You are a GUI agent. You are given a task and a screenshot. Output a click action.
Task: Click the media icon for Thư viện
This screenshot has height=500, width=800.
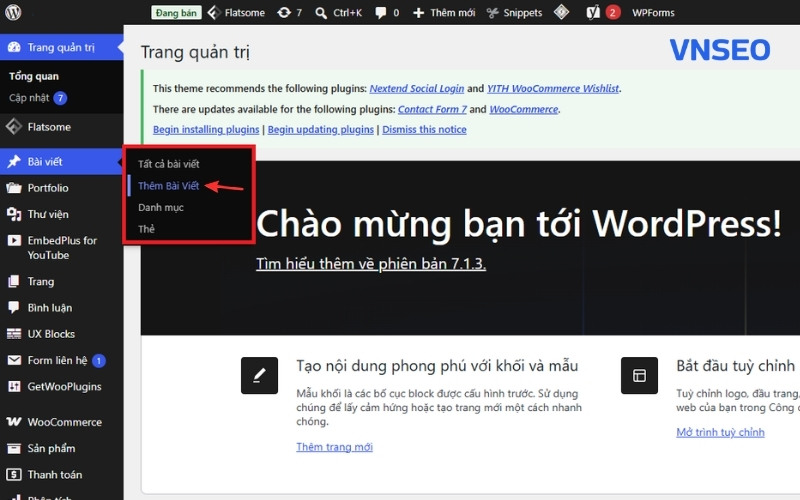click(14, 214)
